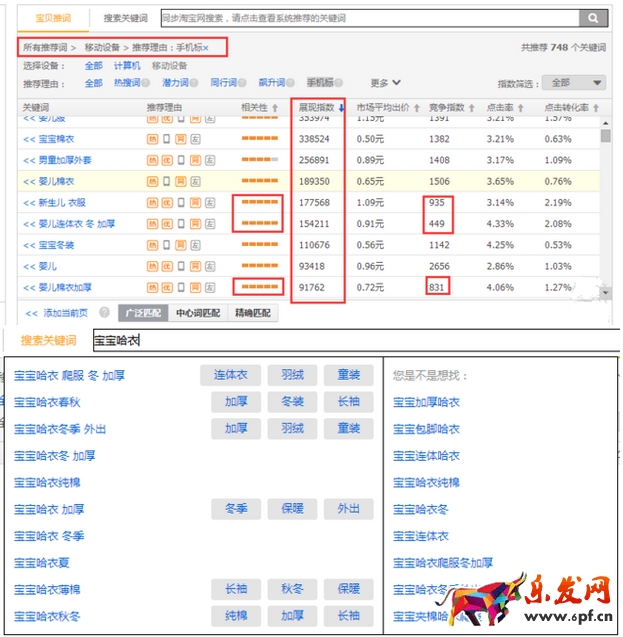
Task: Click the 热 icon in 婴儿棉衣 row
Action: (152, 181)
